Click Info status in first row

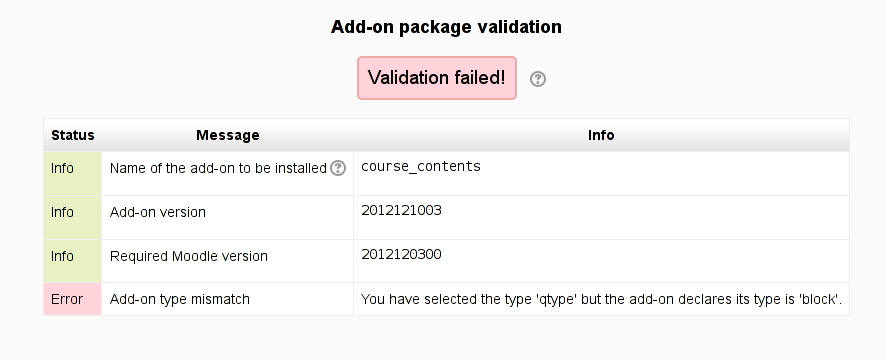click(62, 168)
